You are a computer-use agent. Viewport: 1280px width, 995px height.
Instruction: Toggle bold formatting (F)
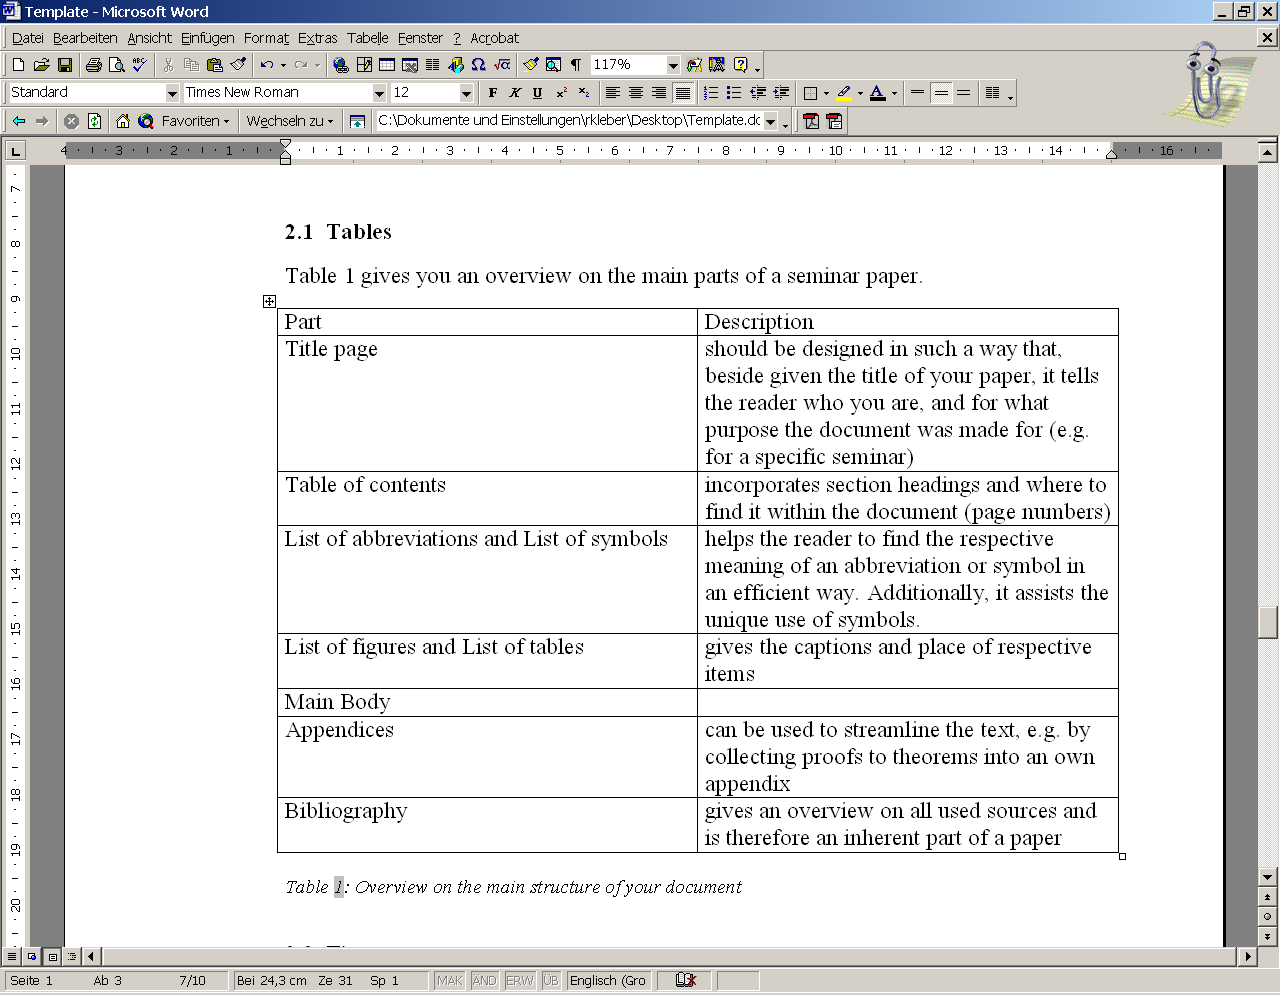pos(492,93)
